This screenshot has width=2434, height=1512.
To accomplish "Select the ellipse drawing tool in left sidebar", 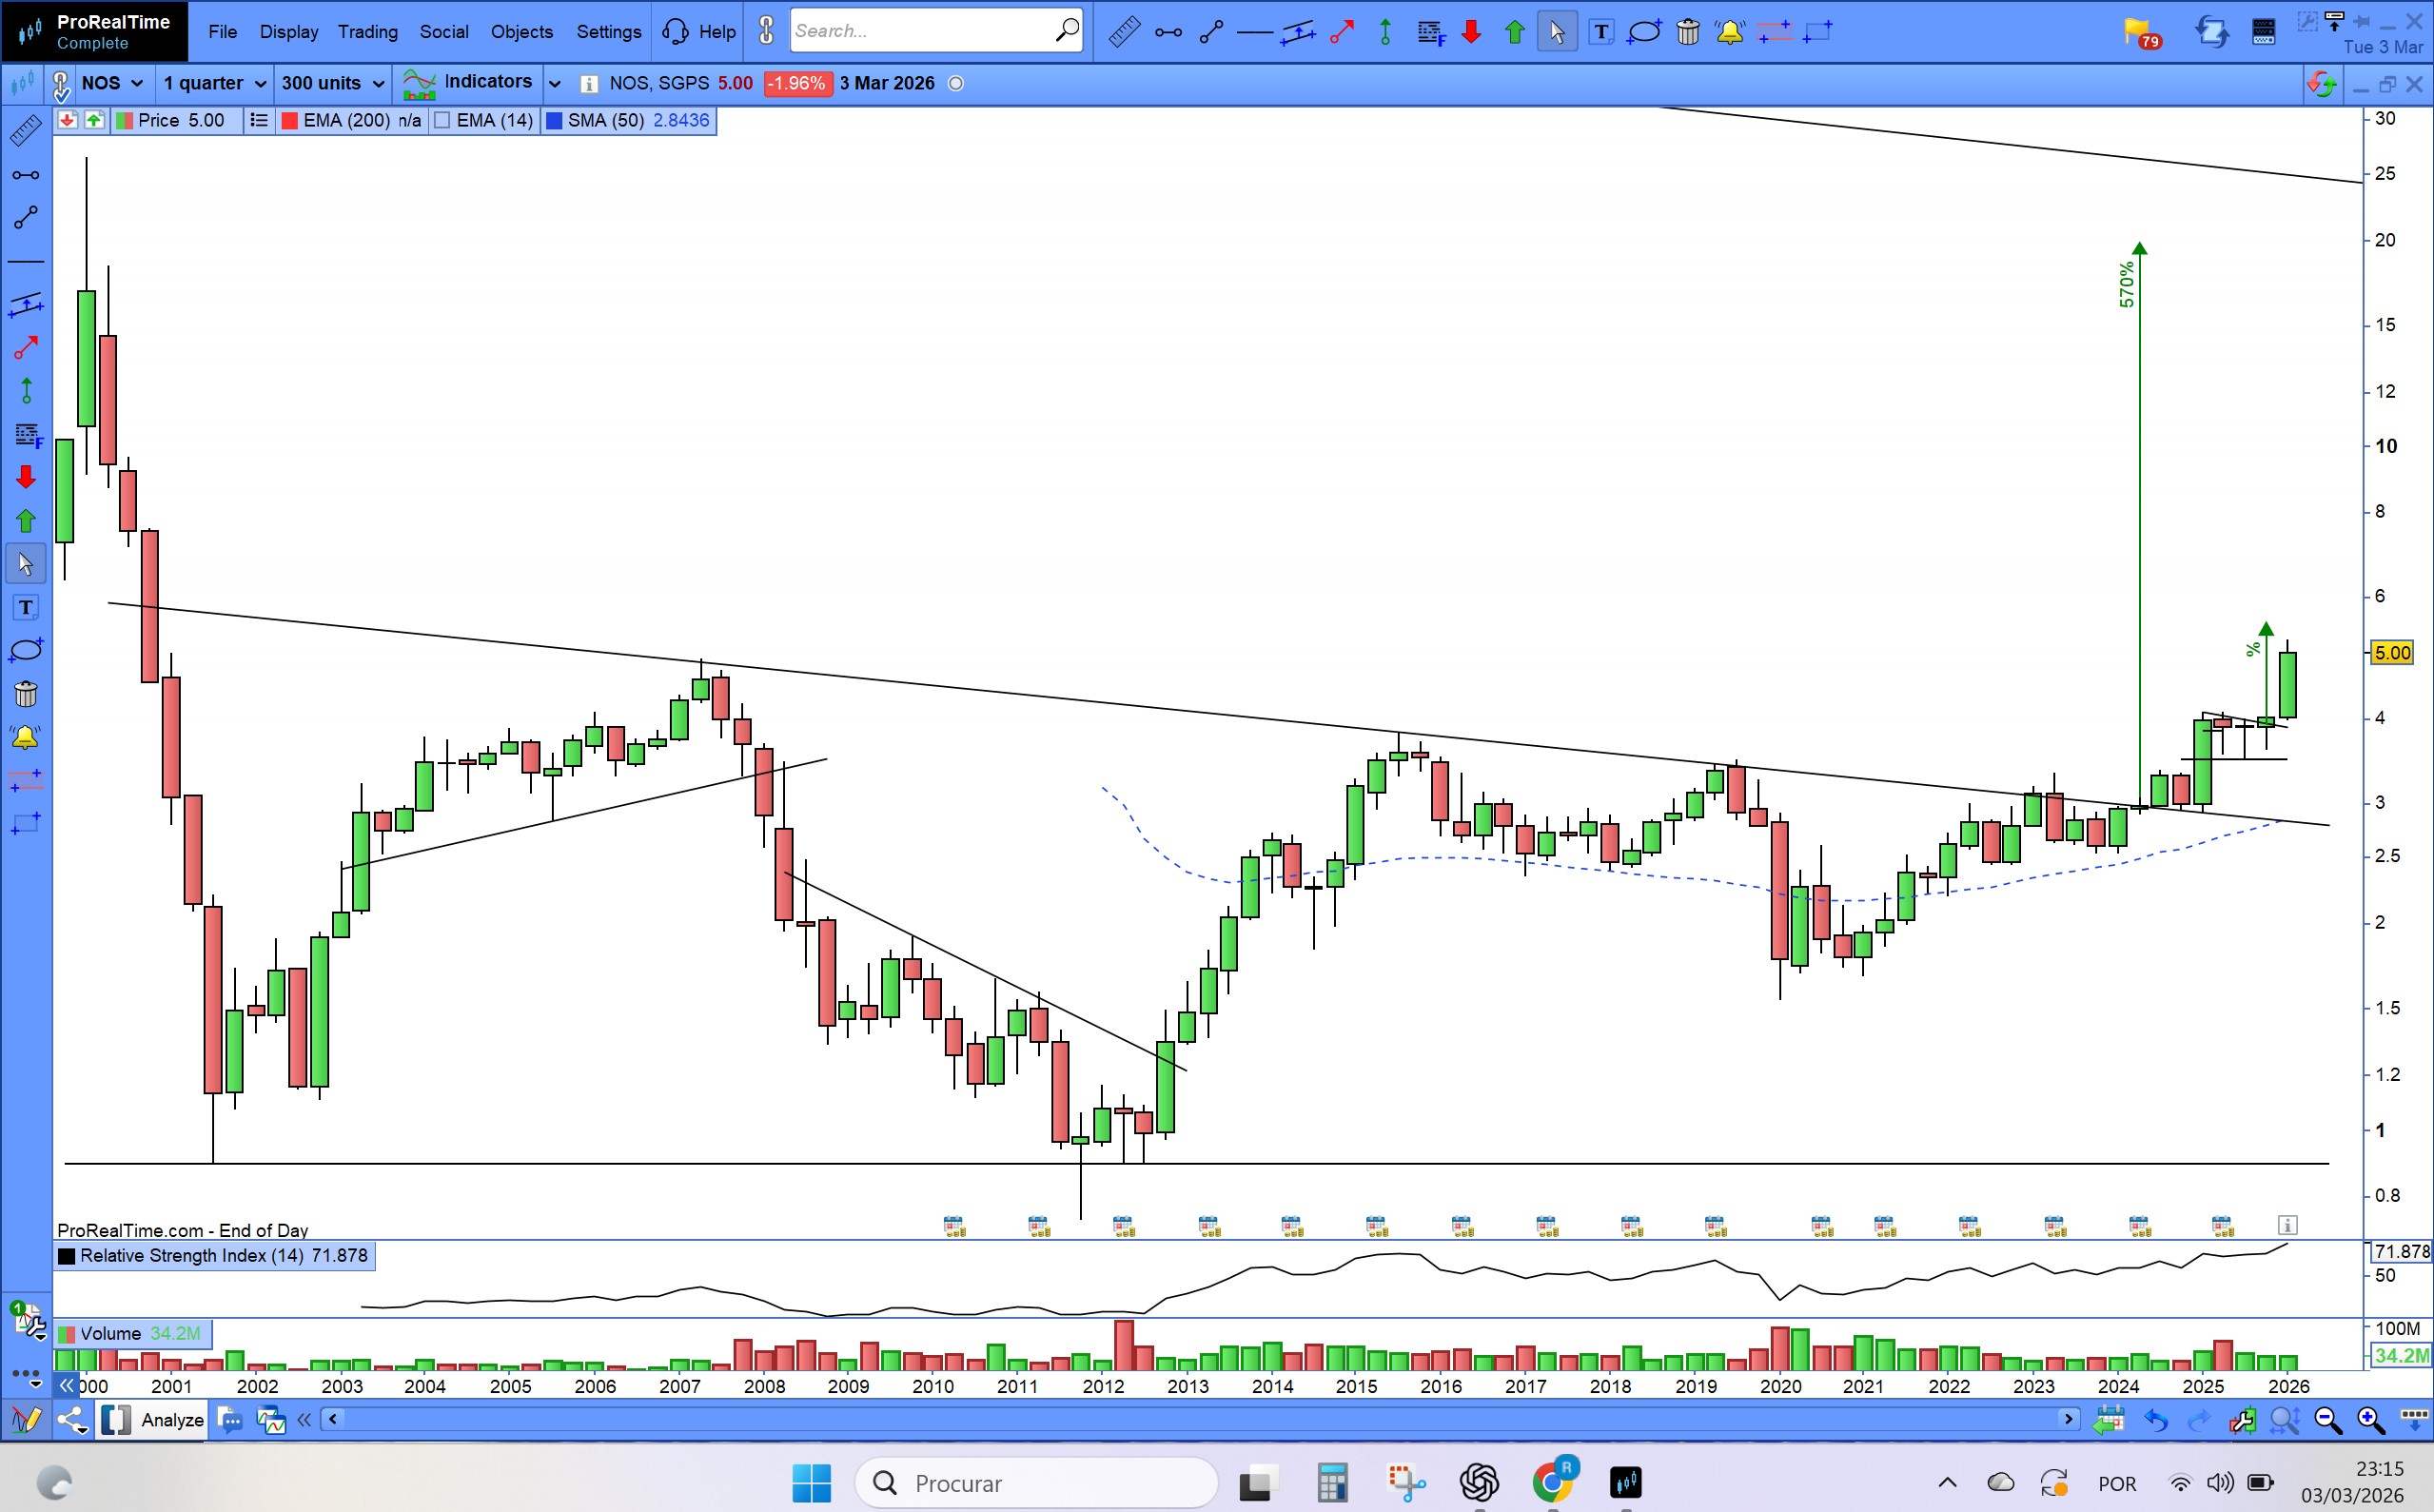I will click(26, 651).
